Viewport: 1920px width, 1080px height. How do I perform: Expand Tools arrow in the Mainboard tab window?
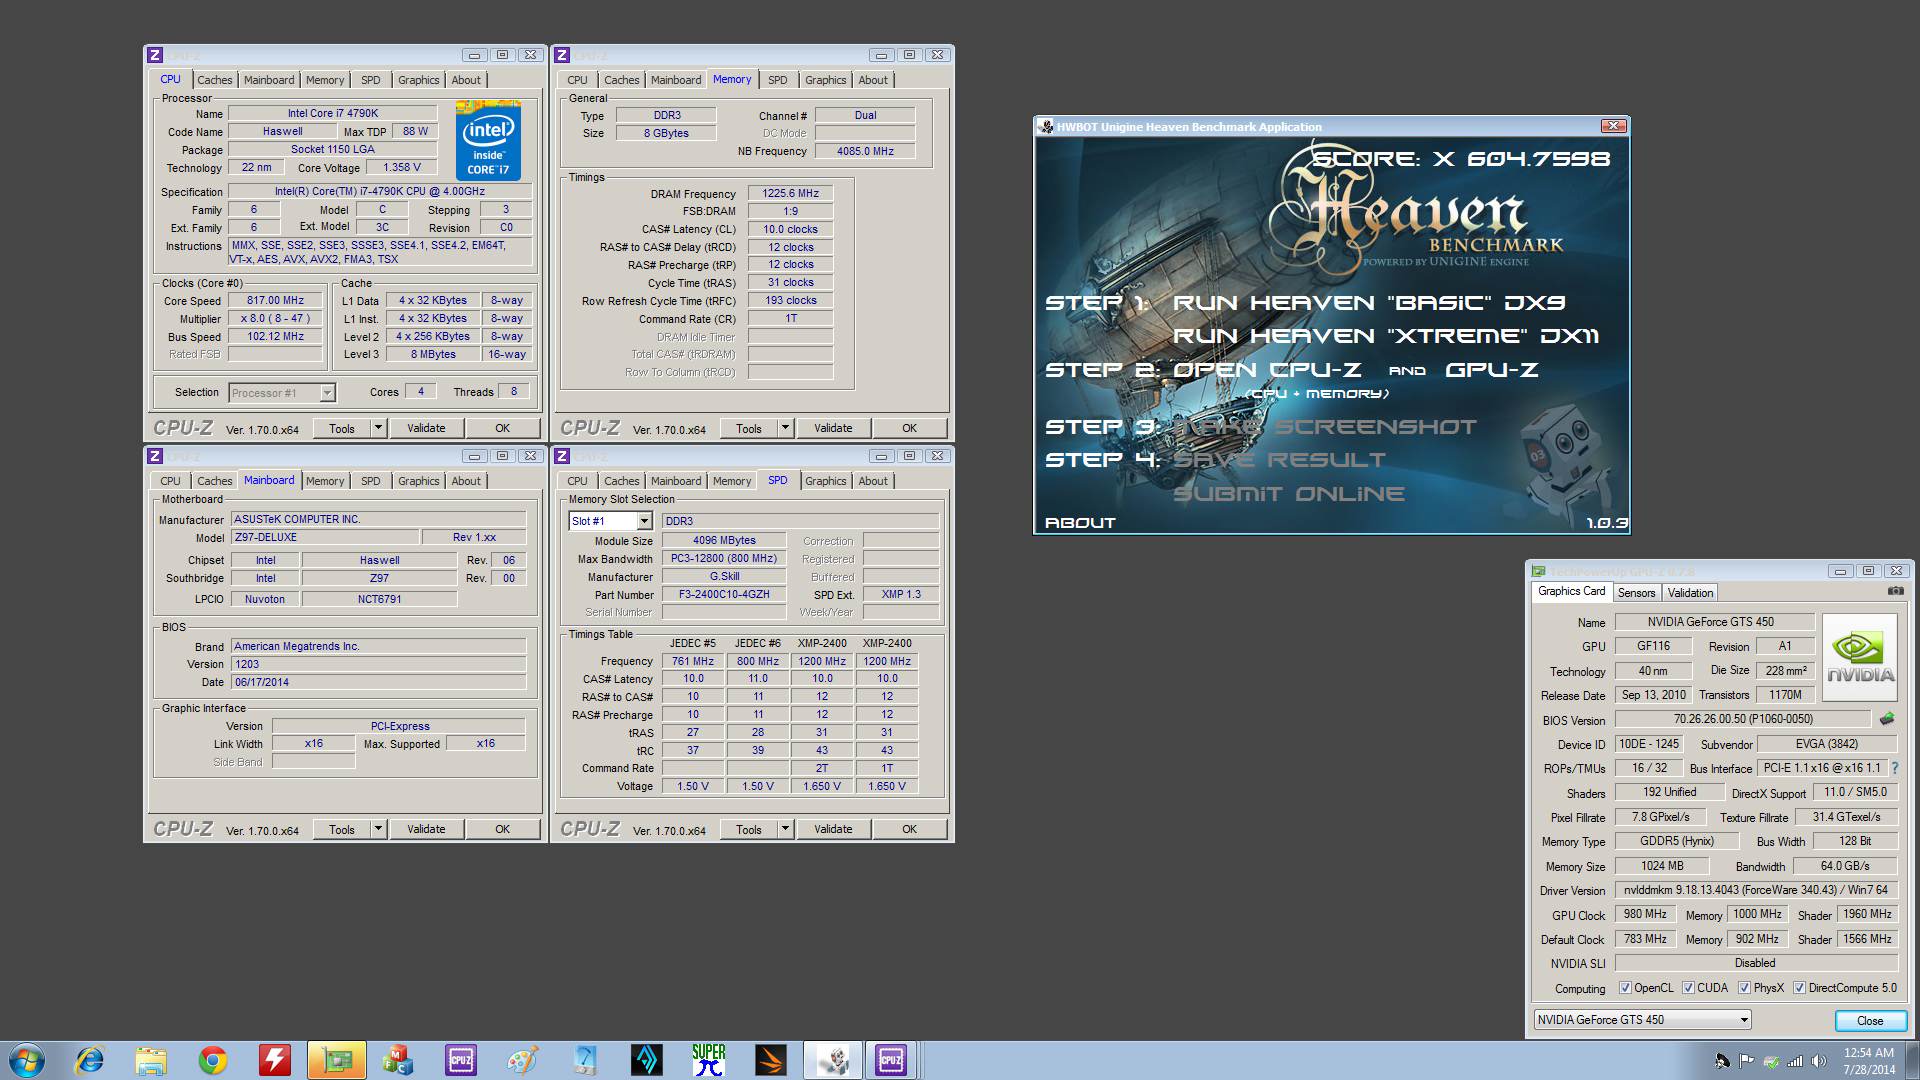pyautogui.click(x=378, y=829)
